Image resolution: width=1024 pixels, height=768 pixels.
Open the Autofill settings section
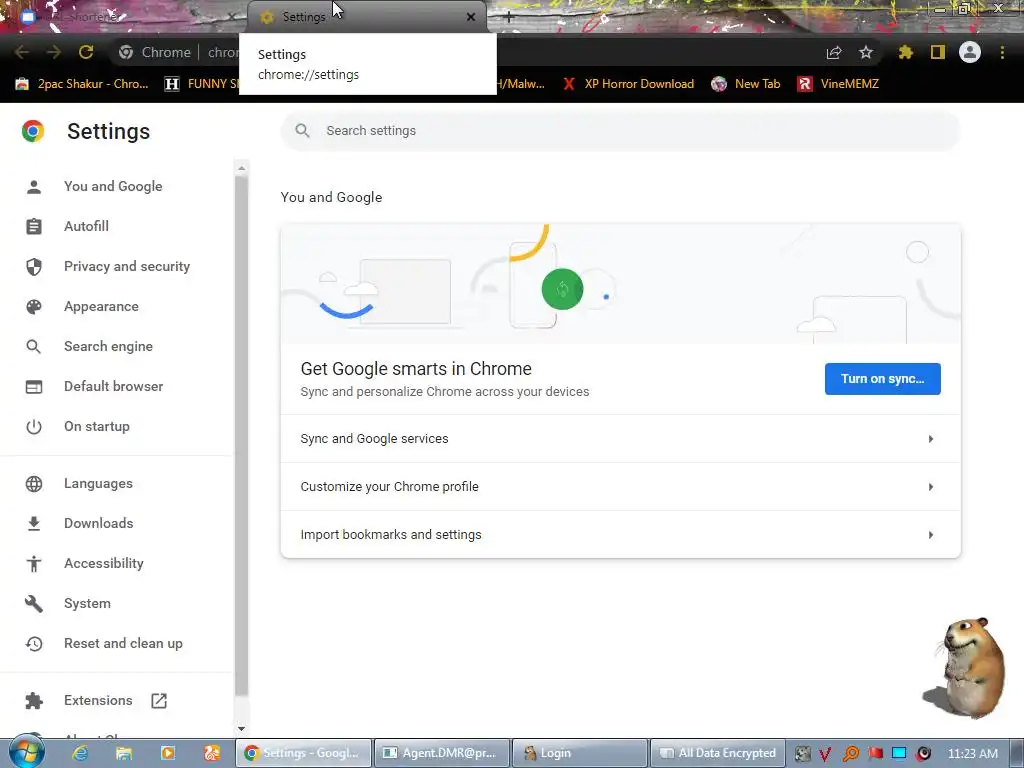[86, 226]
